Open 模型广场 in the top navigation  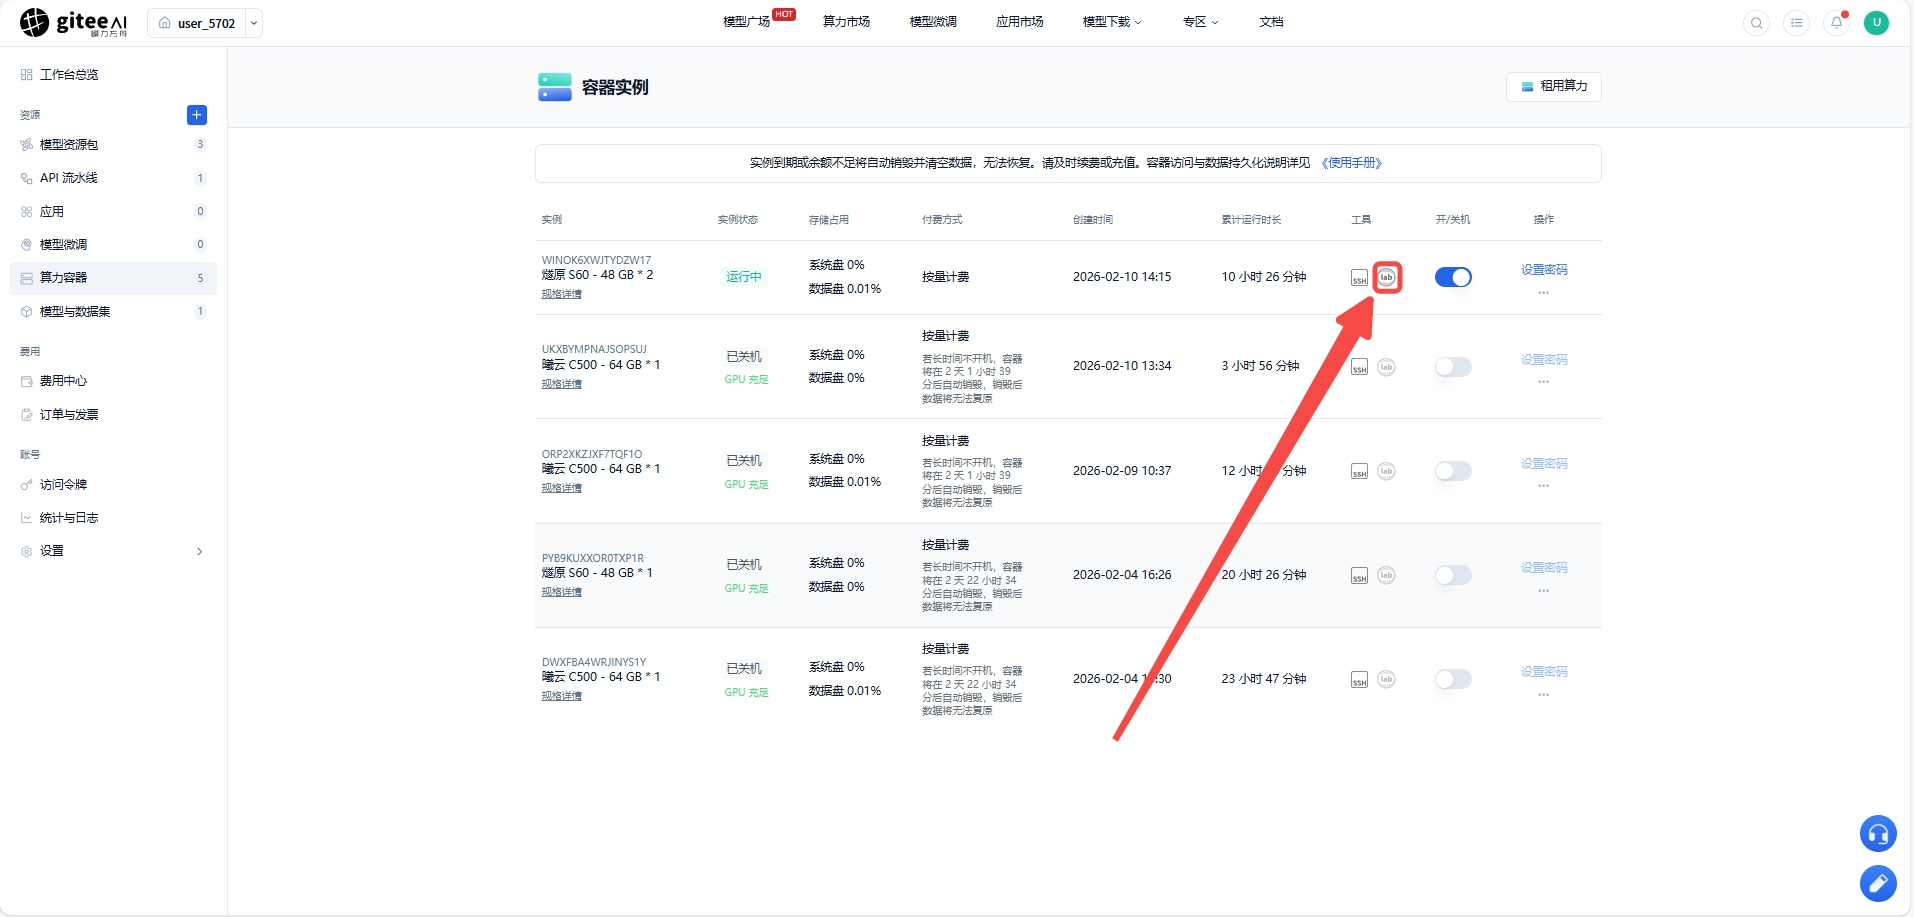[x=747, y=22]
